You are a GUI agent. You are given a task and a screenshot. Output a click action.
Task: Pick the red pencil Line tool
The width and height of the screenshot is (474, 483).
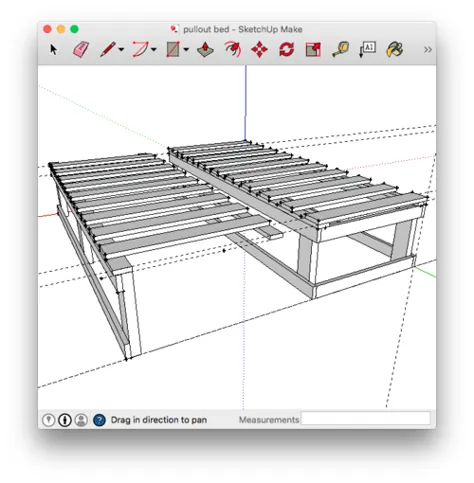[108, 49]
